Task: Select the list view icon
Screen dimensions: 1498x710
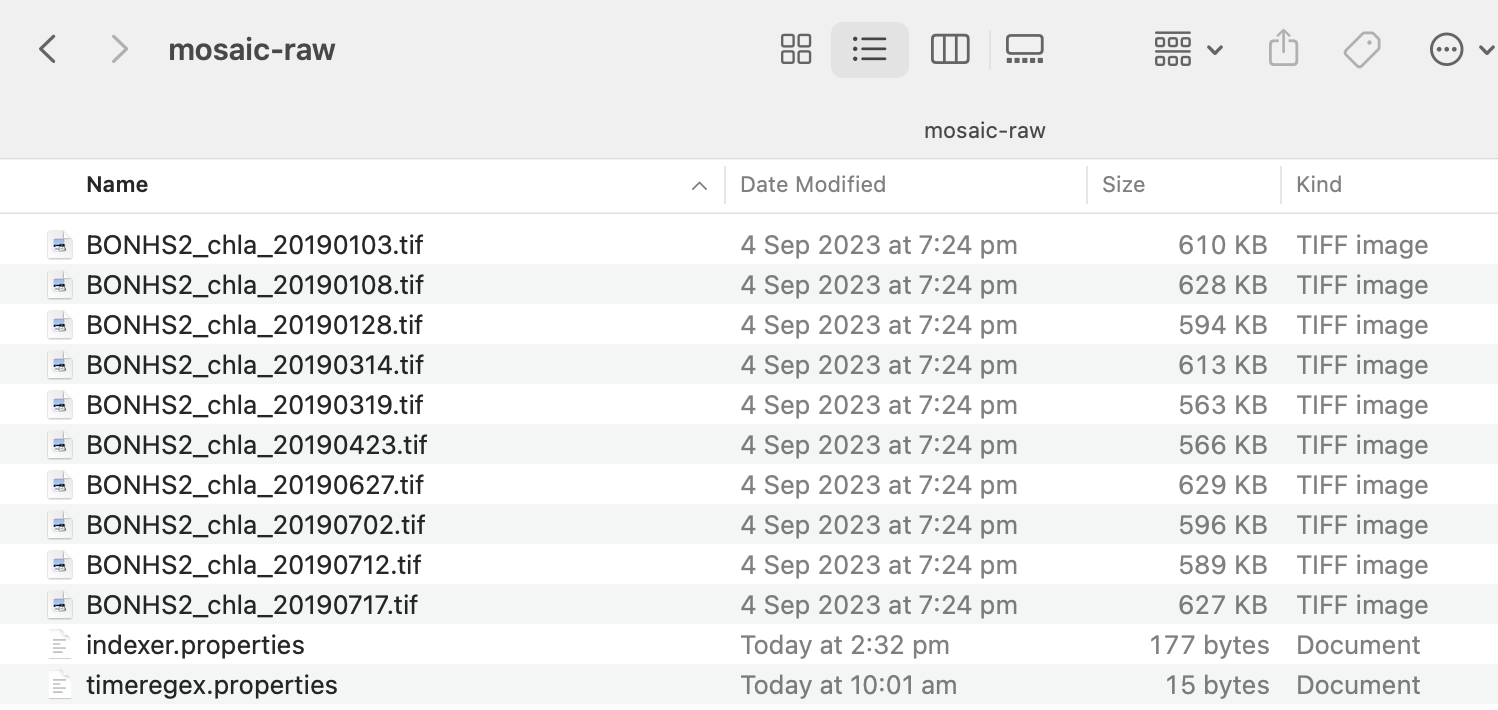Action: point(869,48)
